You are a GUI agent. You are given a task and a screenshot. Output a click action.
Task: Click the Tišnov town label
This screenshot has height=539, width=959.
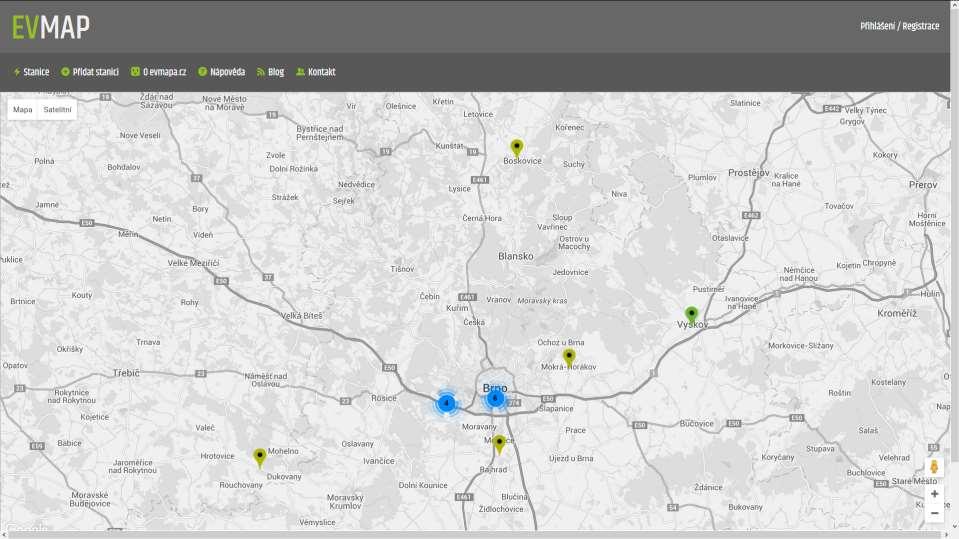pos(402,269)
